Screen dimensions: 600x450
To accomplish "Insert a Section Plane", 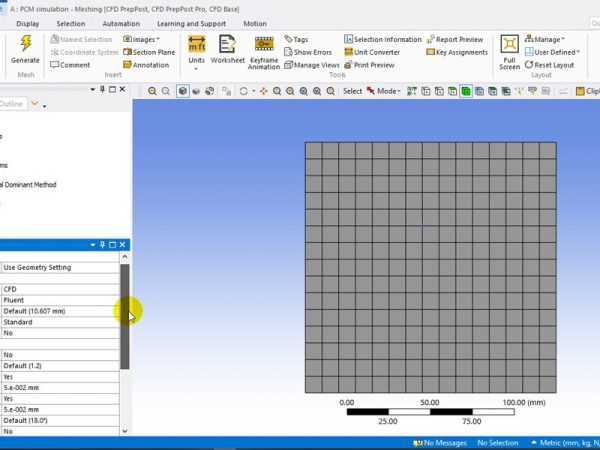I will tap(149, 52).
